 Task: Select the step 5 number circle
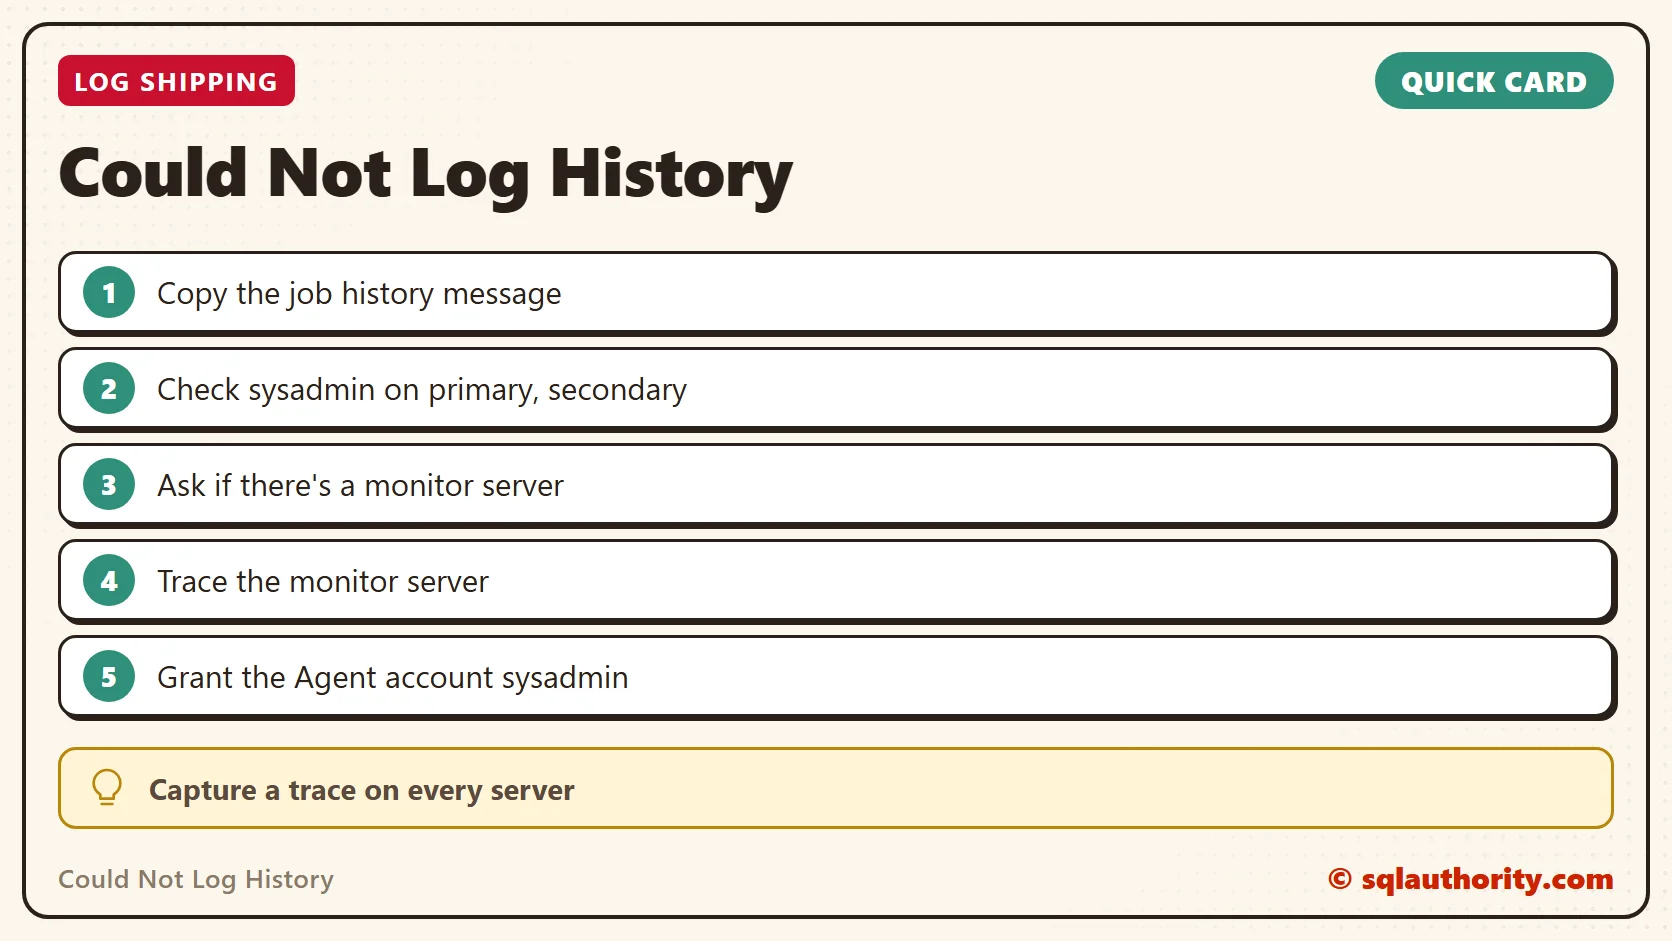[109, 677]
